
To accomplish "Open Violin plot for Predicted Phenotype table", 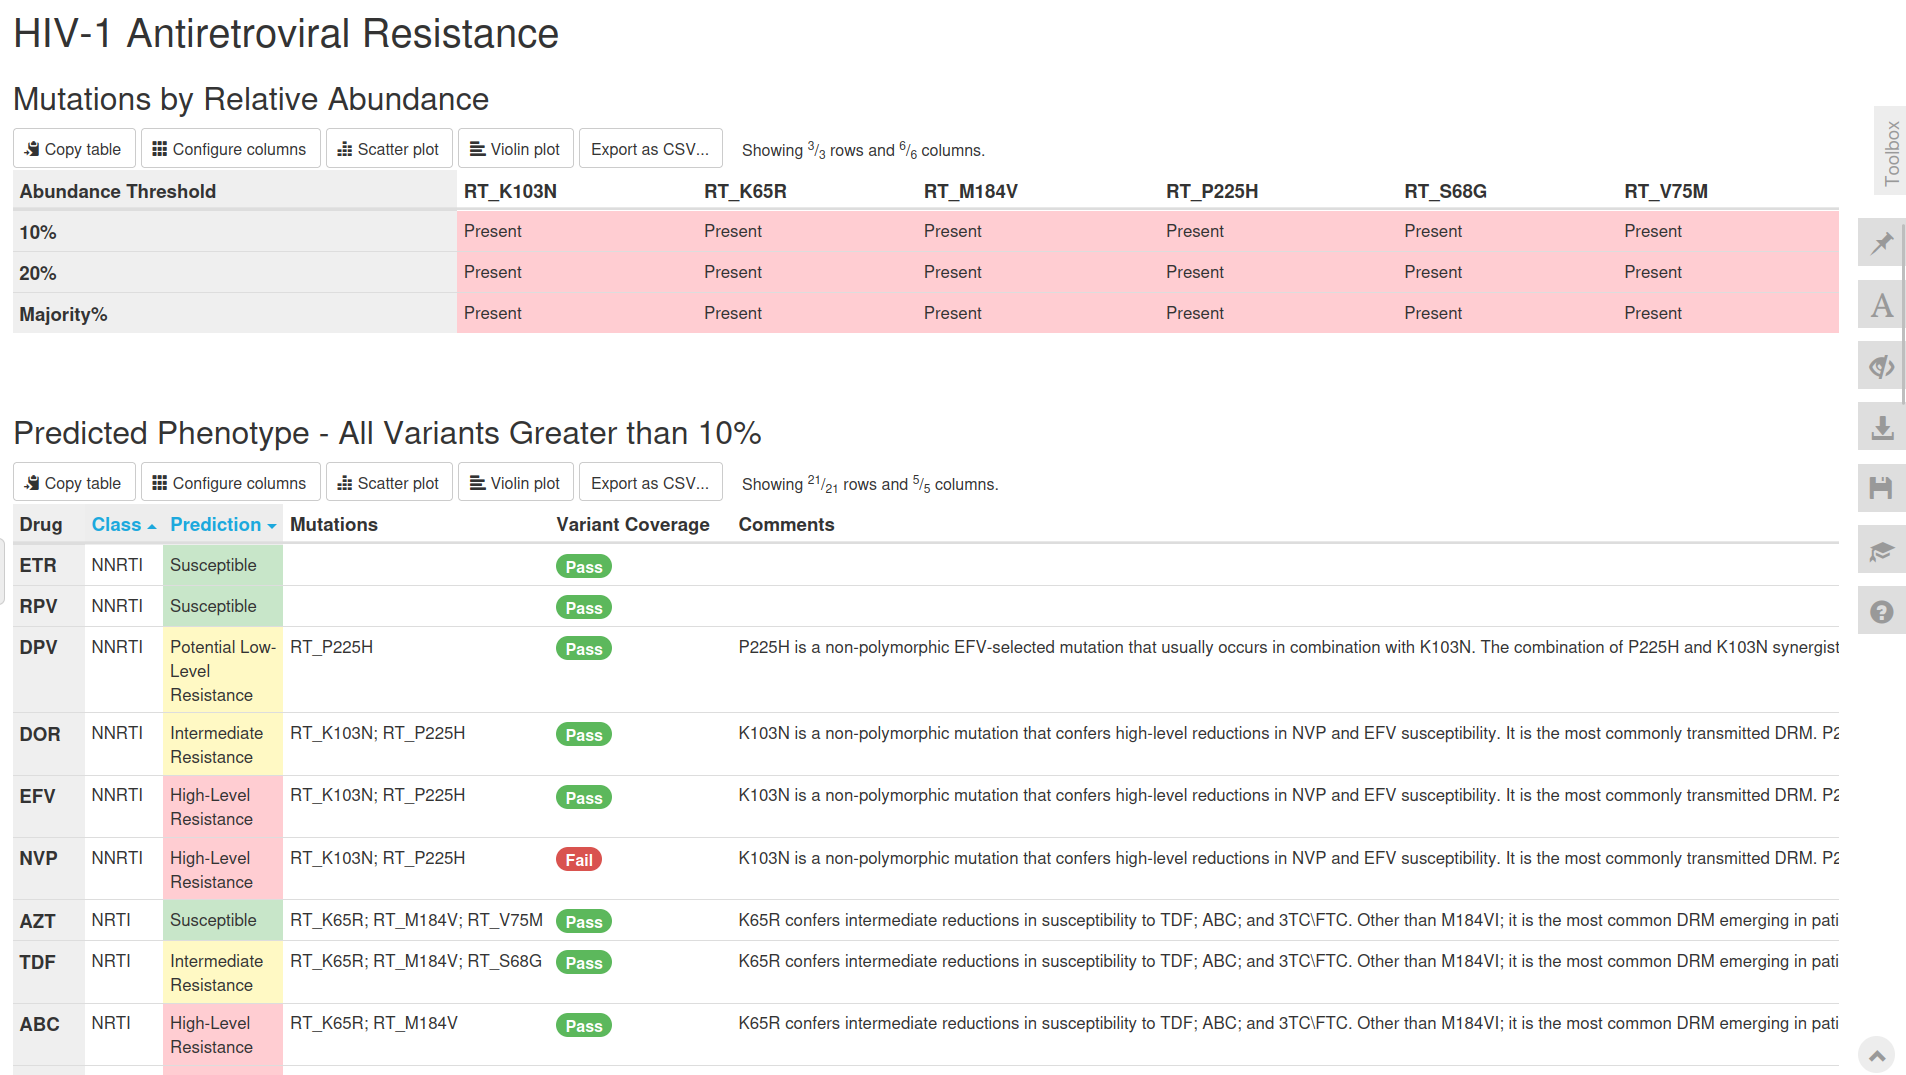I will tap(516, 483).
